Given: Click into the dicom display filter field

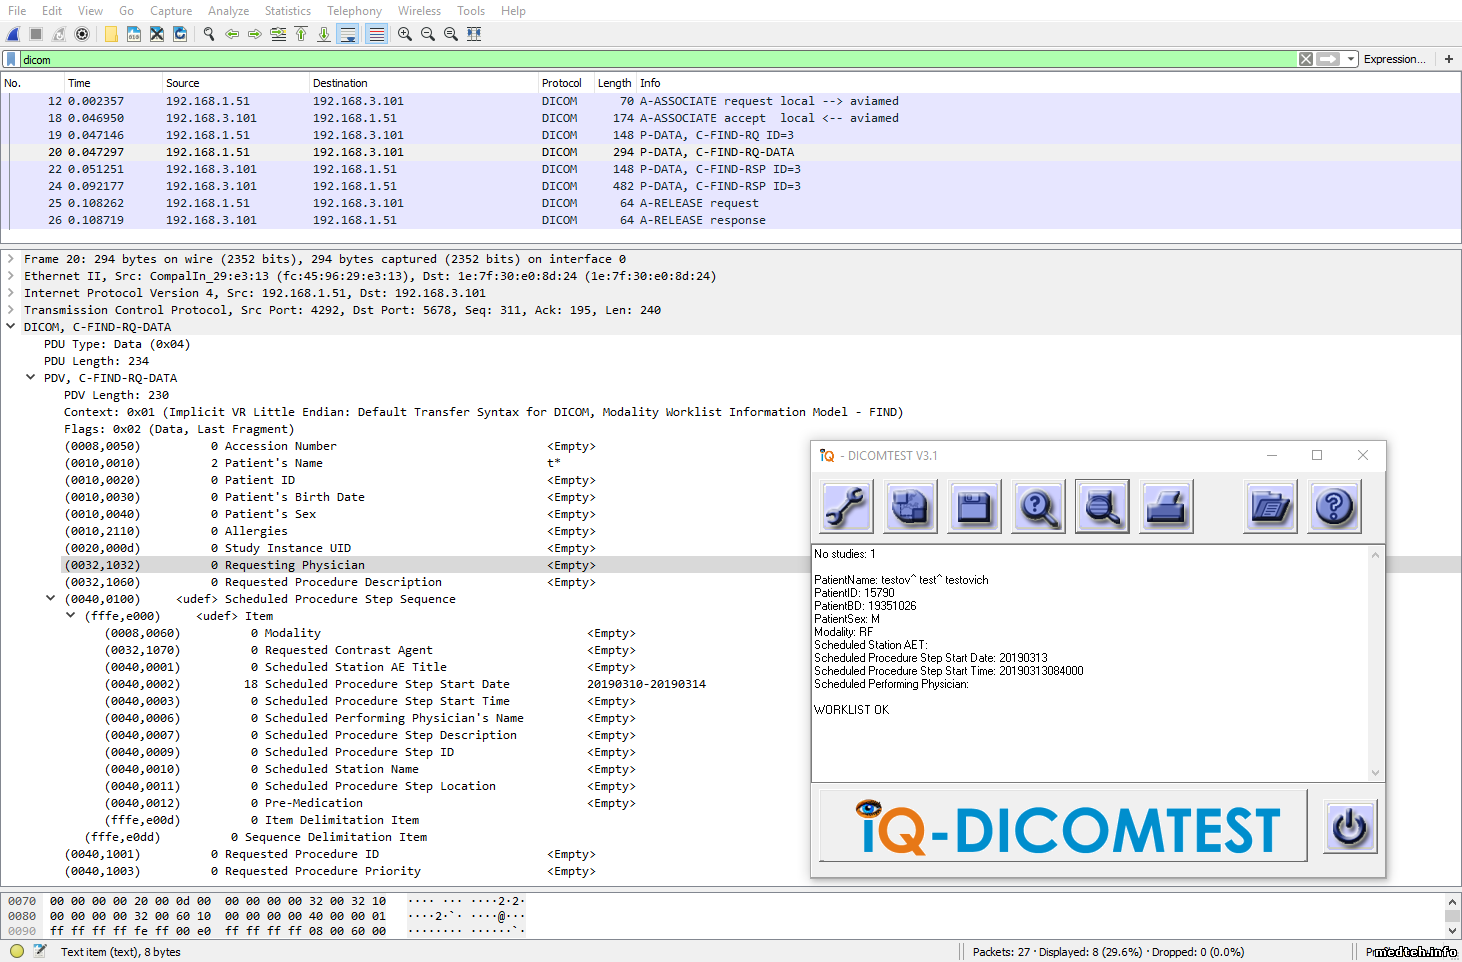Looking at the screenshot, I should tap(650, 60).
